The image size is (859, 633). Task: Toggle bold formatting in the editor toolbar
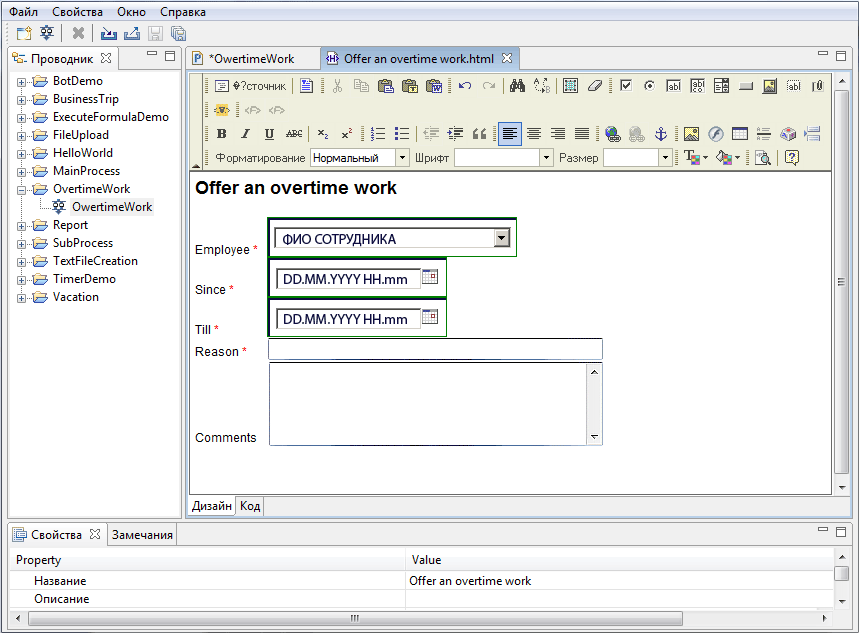(x=221, y=133)
